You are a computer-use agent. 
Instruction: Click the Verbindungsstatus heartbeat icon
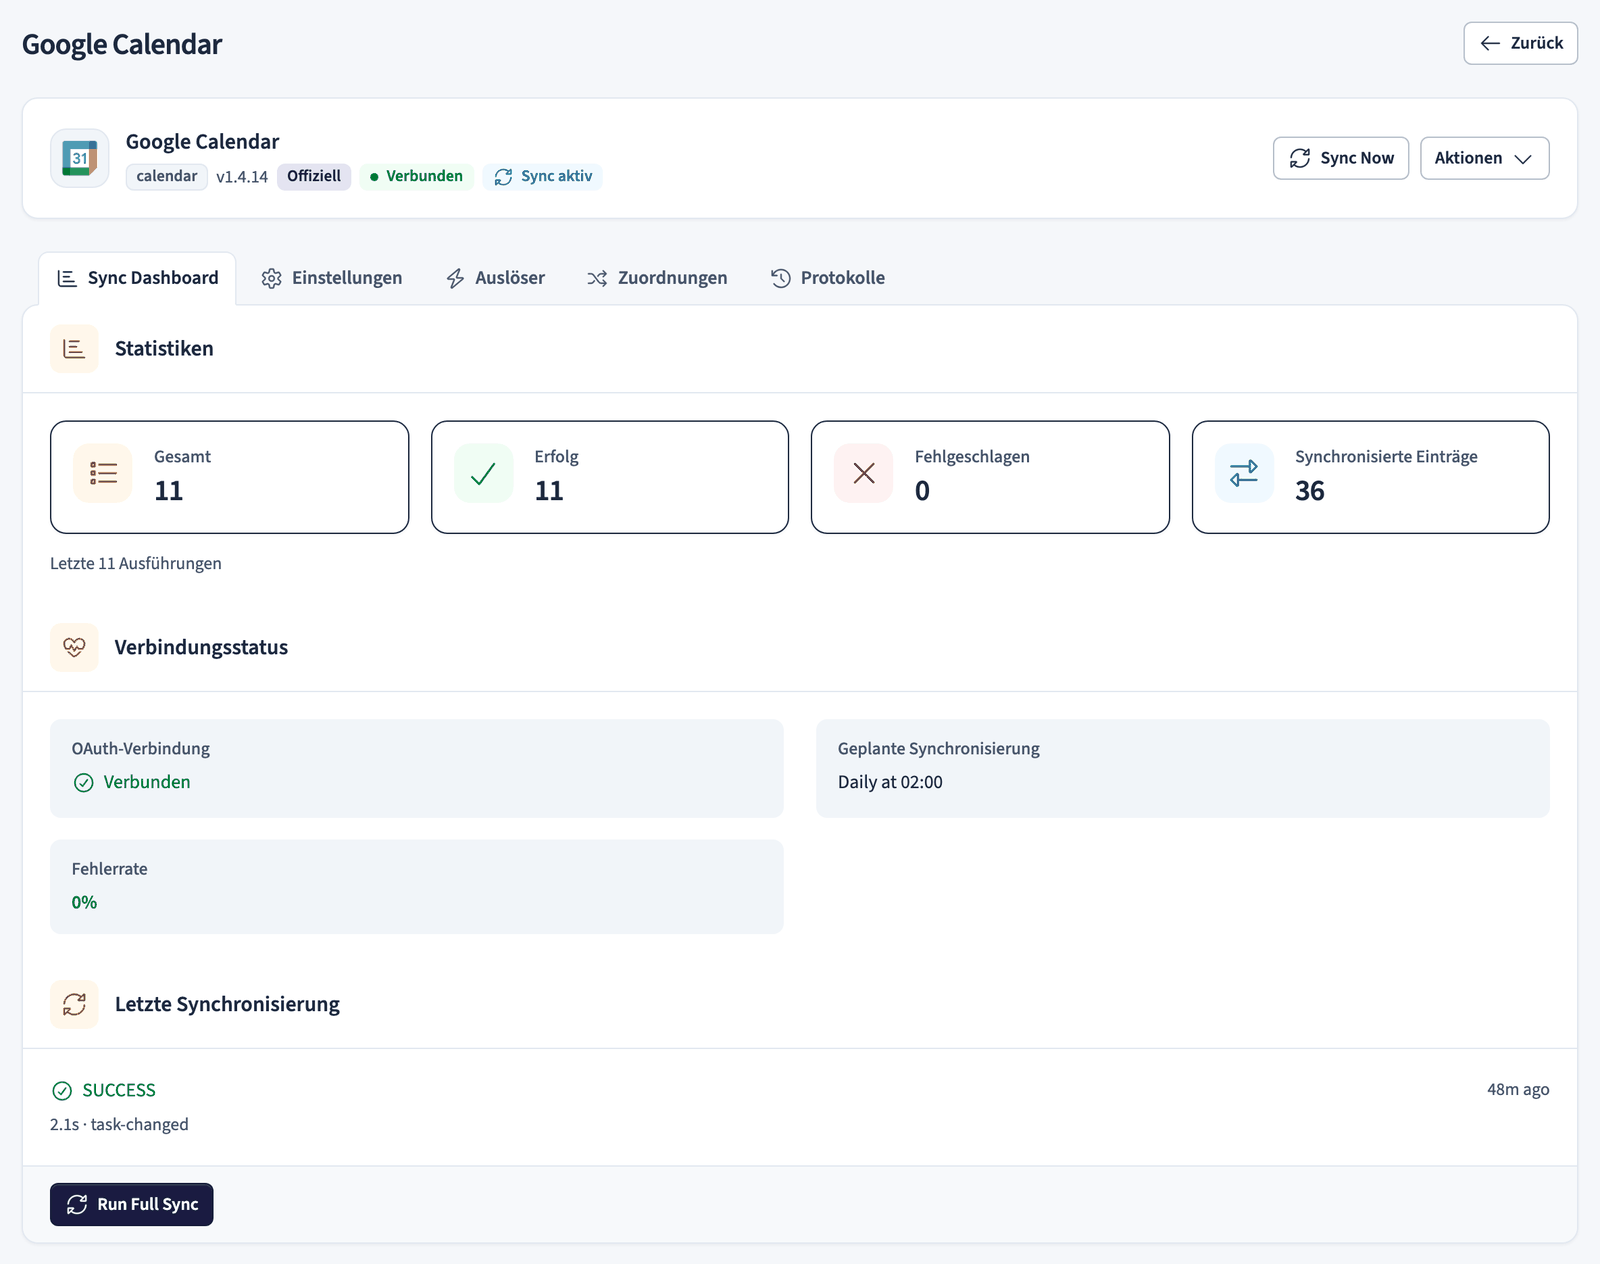tap(74, 647)
